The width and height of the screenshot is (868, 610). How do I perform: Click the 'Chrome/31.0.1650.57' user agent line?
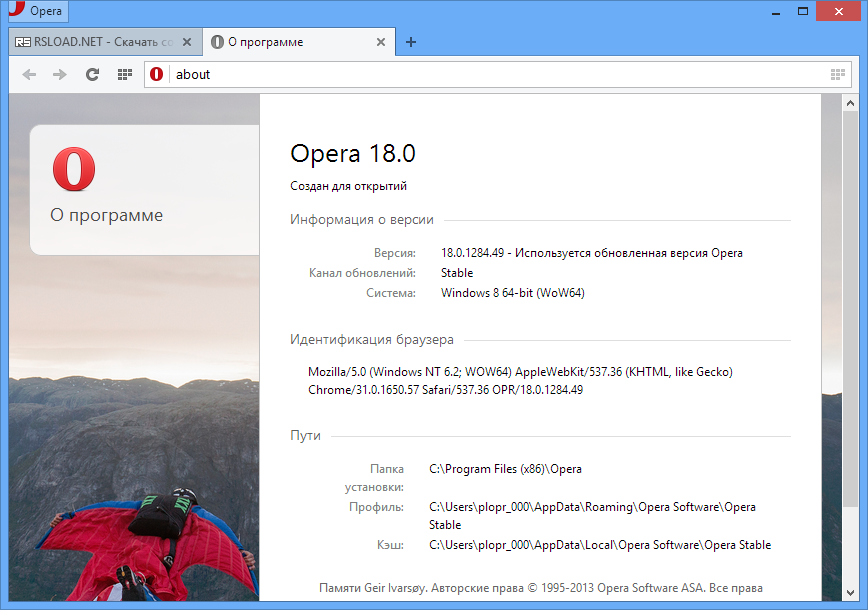pyautogui.click(x=446, y=390)
